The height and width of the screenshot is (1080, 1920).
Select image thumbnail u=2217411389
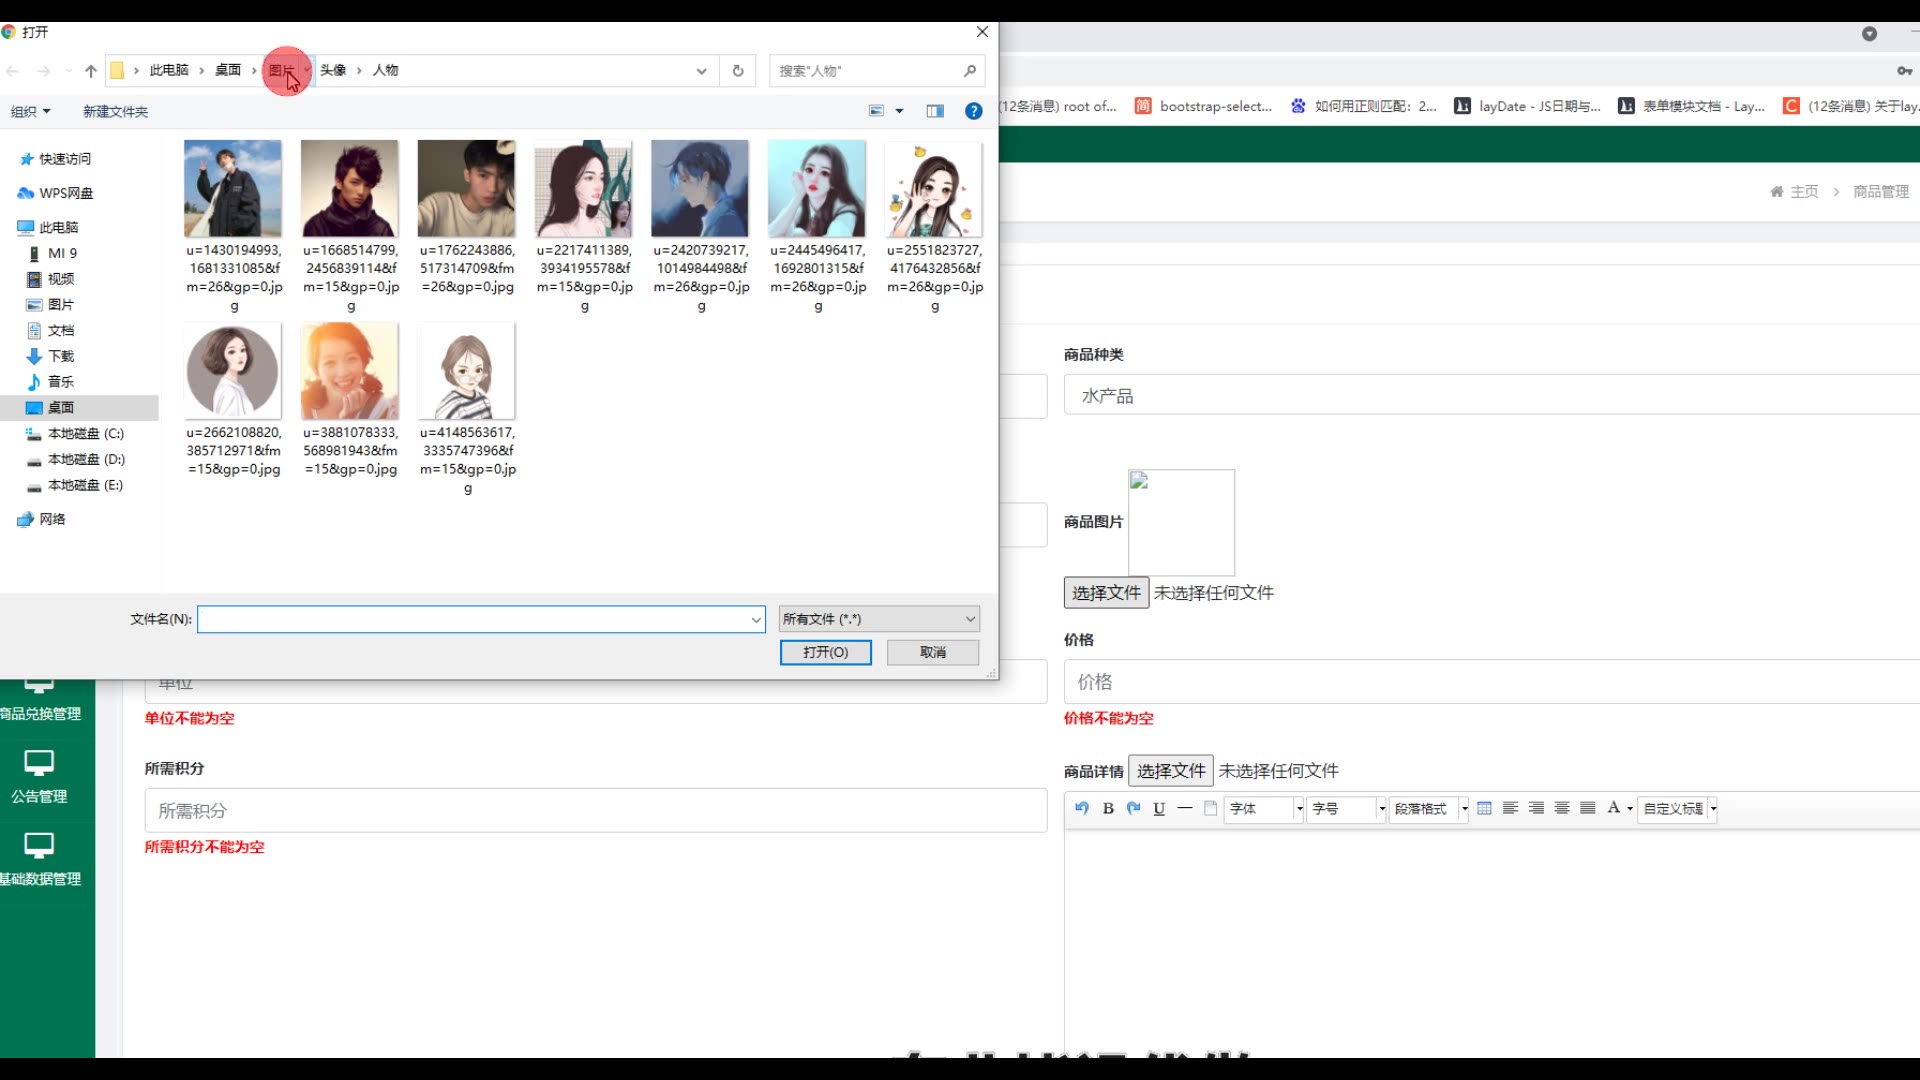pos(584,188)
